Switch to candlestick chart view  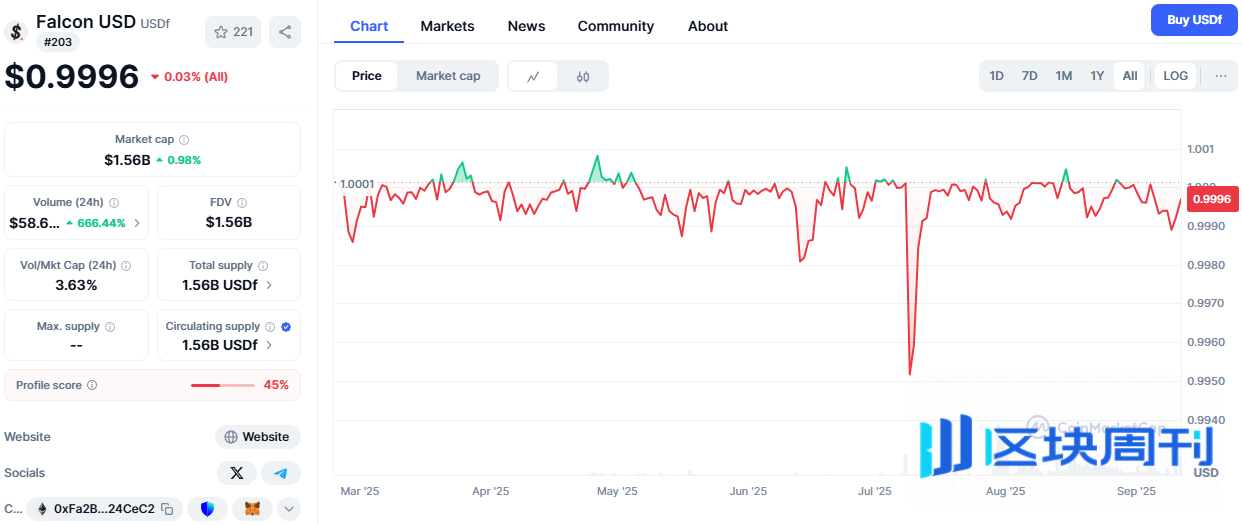pos(583,76)
